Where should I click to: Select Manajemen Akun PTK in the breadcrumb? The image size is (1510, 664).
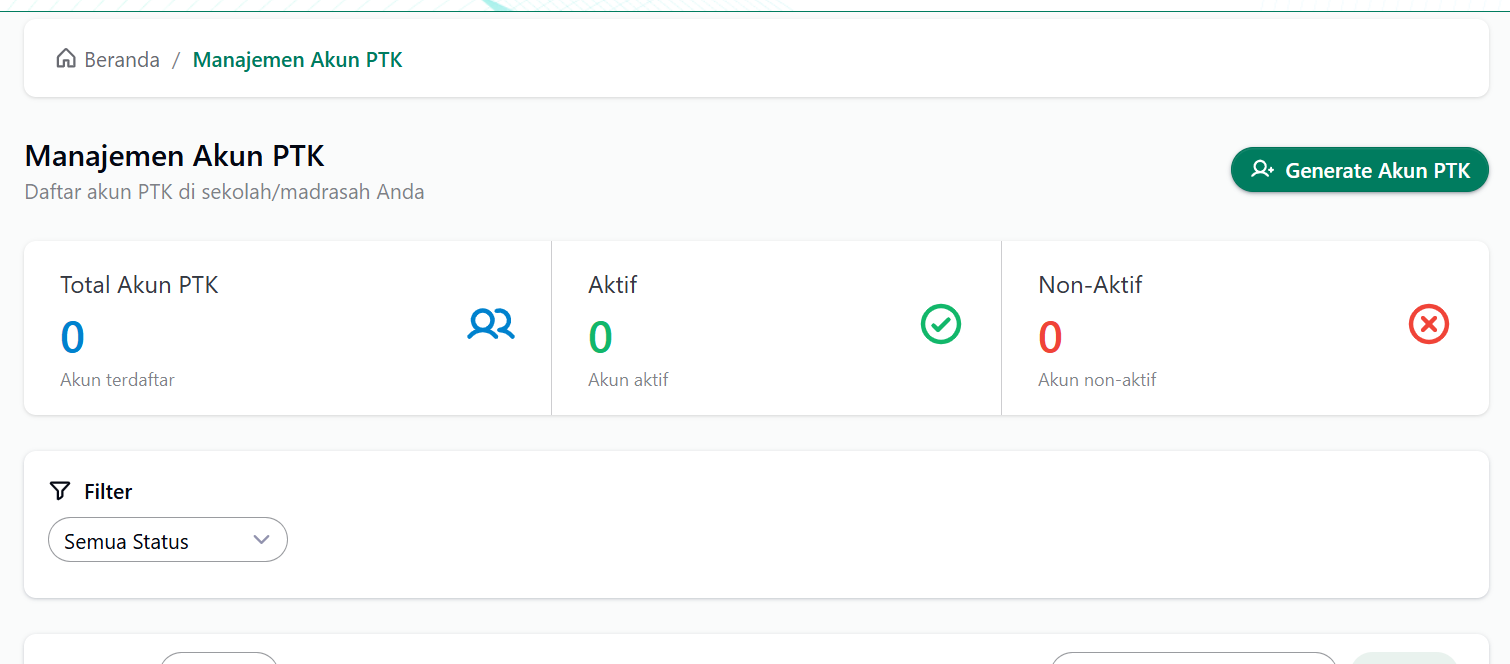pyautogui.click(x=297, y=60)
